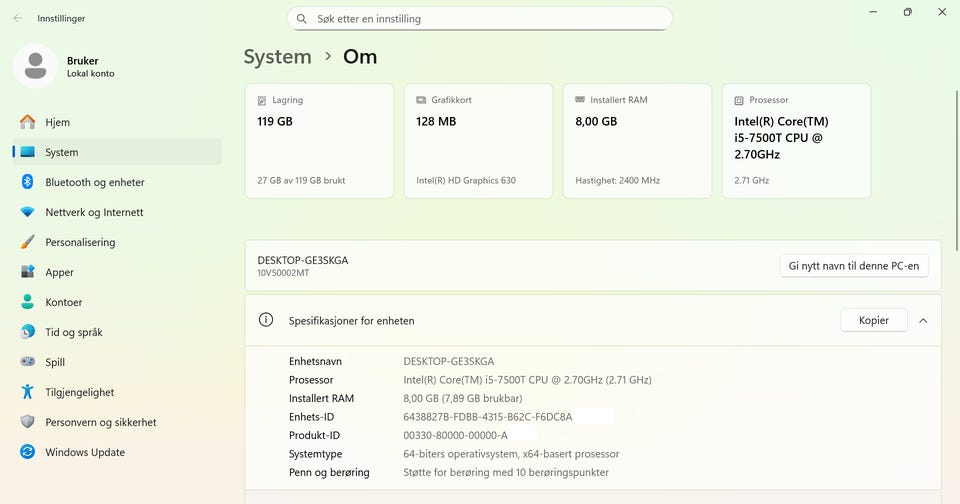
Task: Click the Windows Update sync icon
Action: point(28,452)
